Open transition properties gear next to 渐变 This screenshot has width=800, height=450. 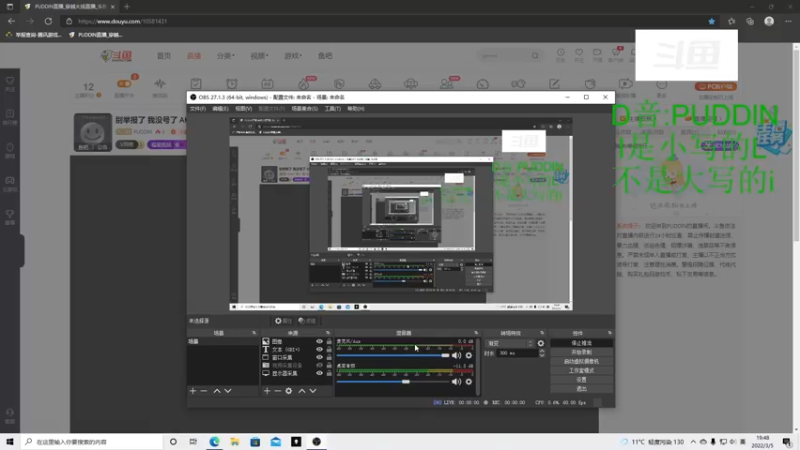click(x=541, y=343)
